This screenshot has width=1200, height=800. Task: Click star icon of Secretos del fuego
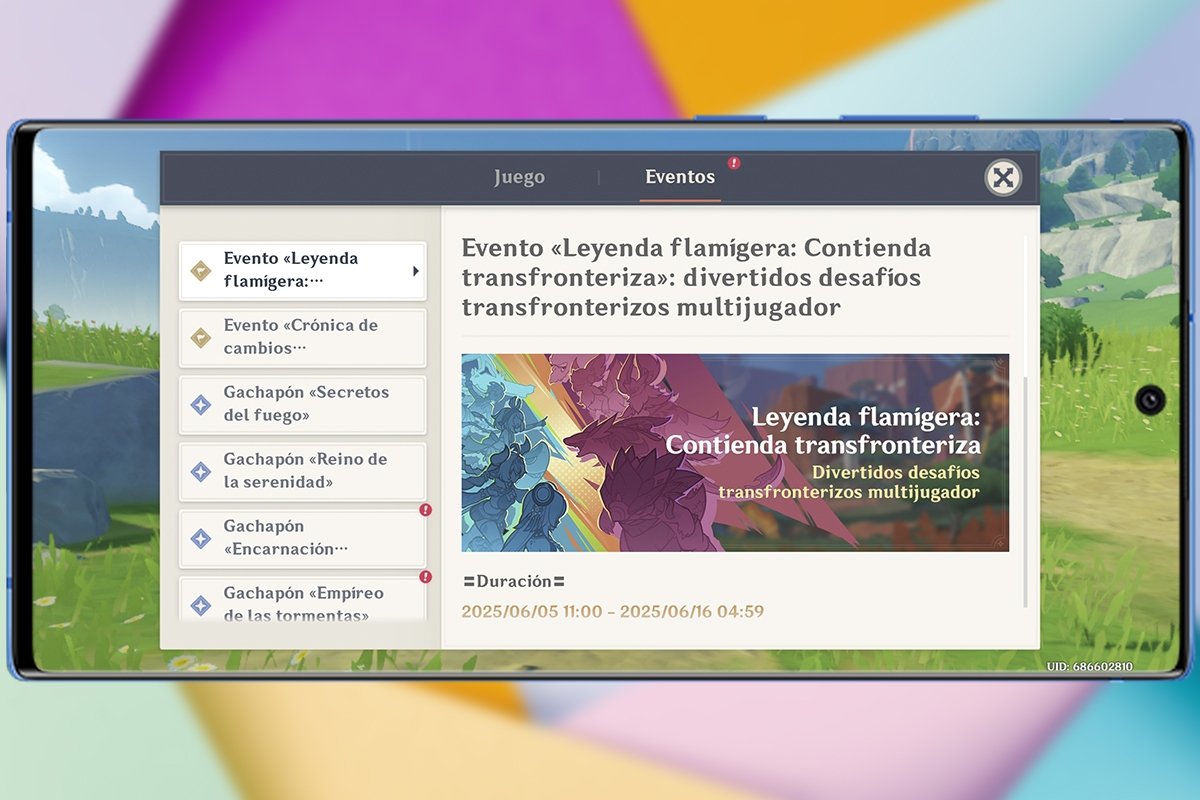point(201,404)
